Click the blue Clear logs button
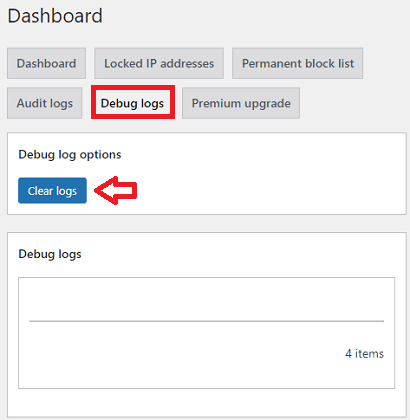410x420 pixels. click(52, 191)
